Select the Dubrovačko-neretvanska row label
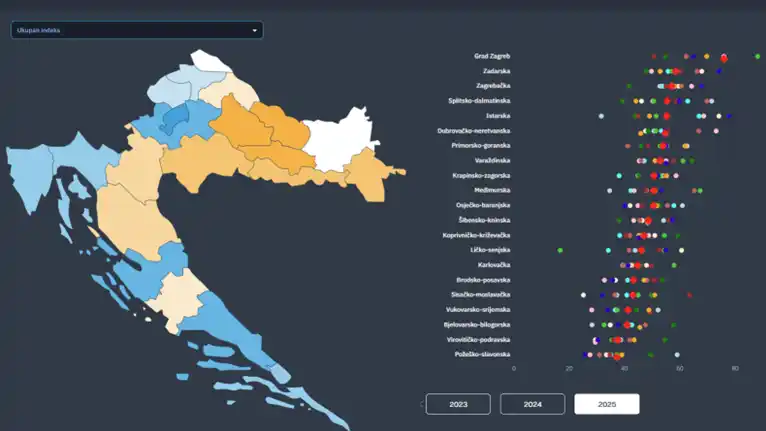 (474, 131)
